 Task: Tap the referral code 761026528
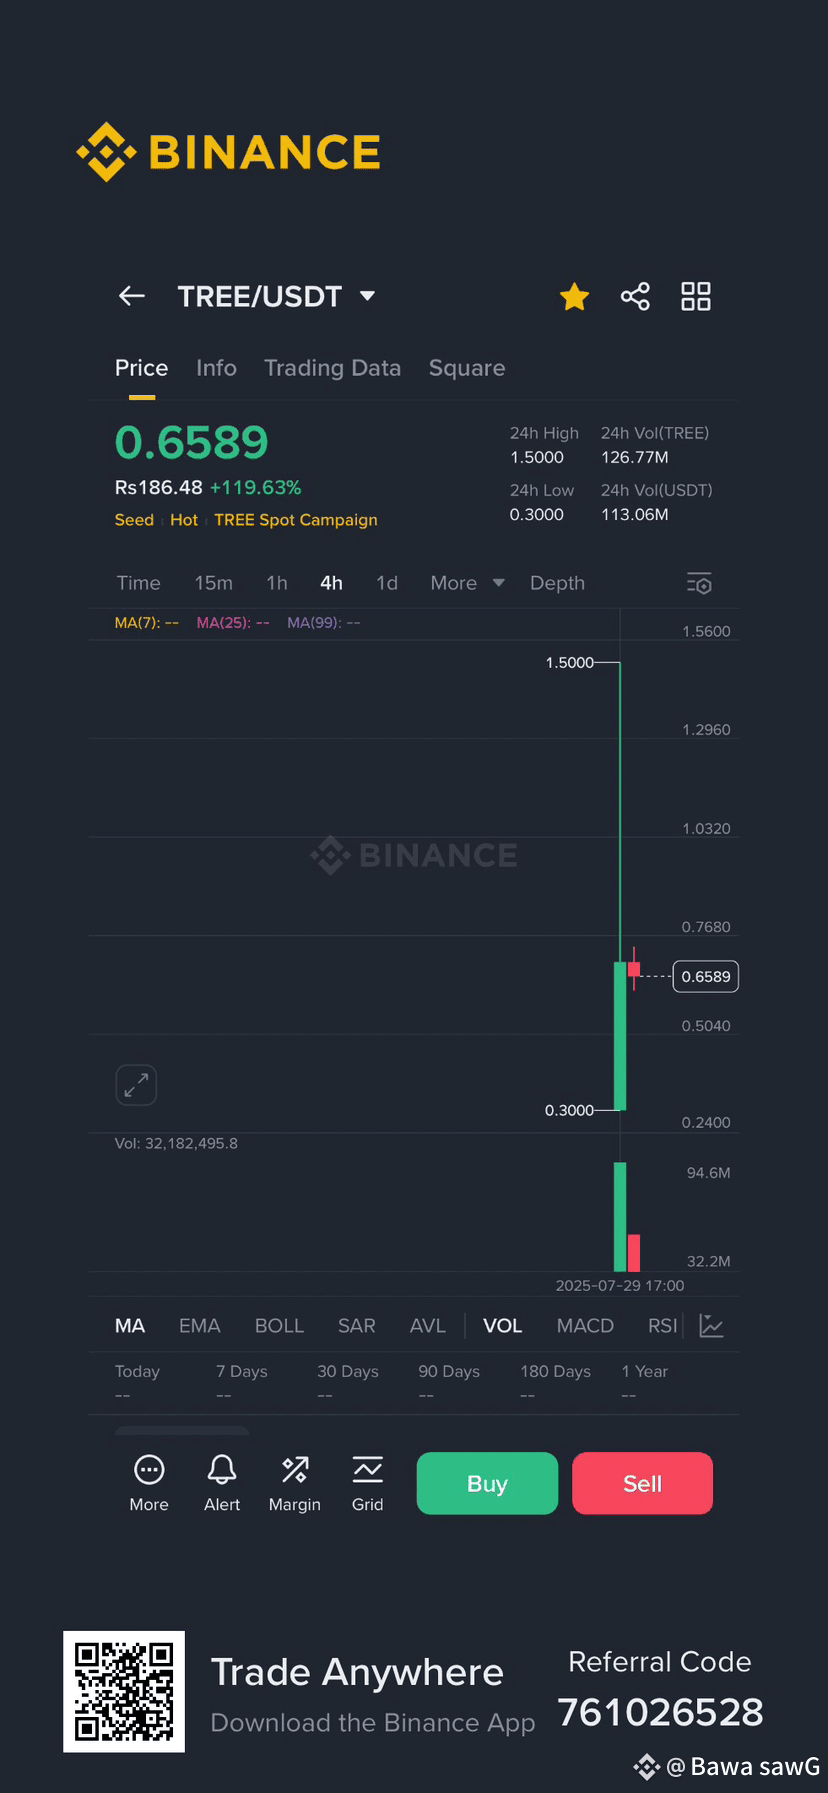click(660, 1712)
